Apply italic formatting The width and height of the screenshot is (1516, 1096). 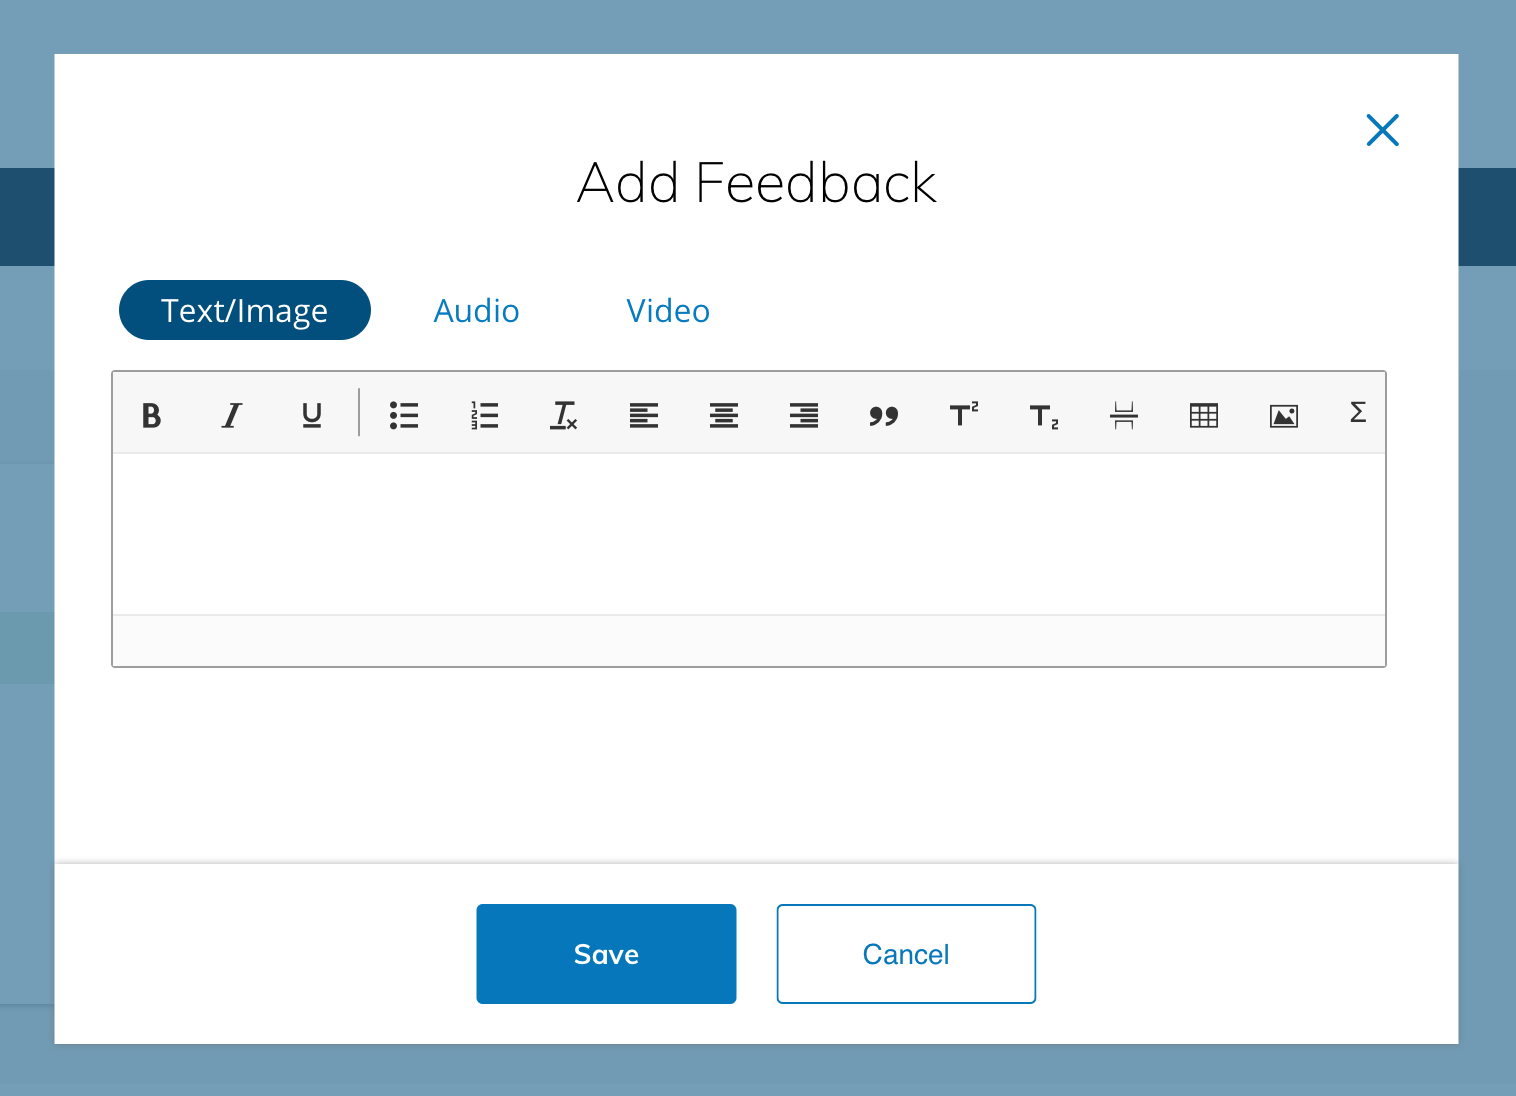point(230,414)
